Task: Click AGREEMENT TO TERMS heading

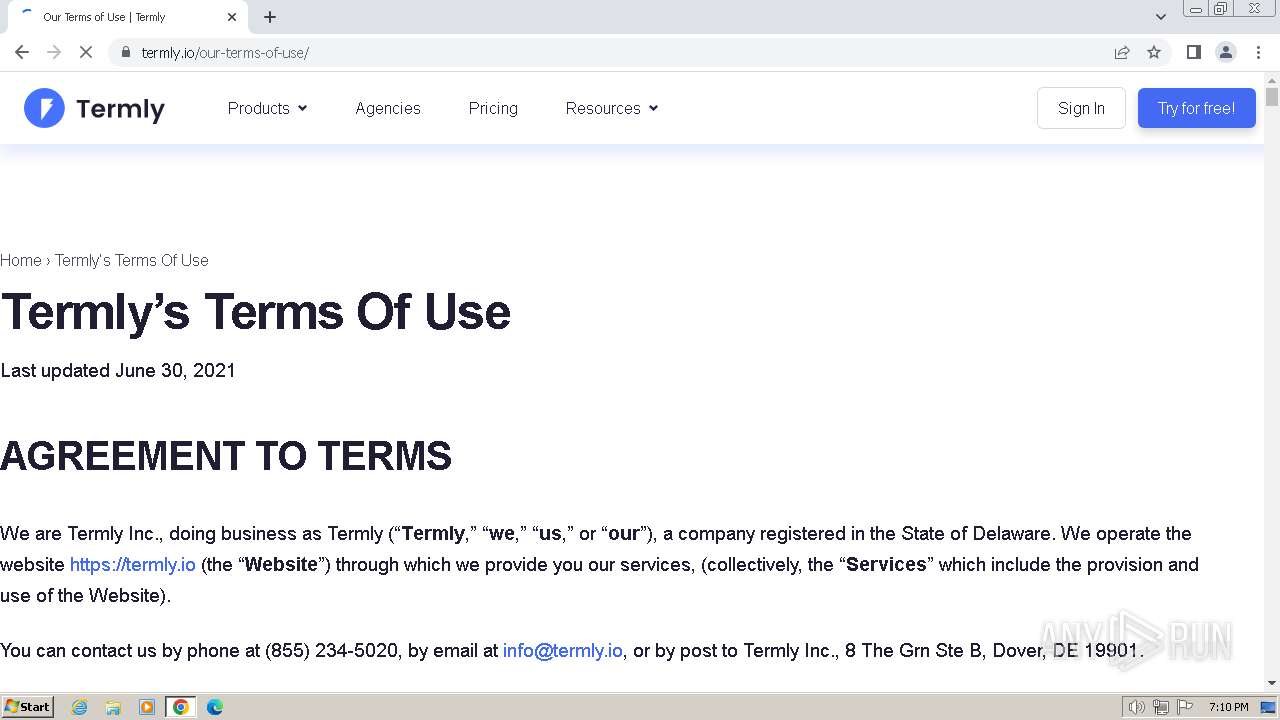Action: point(226,456)
